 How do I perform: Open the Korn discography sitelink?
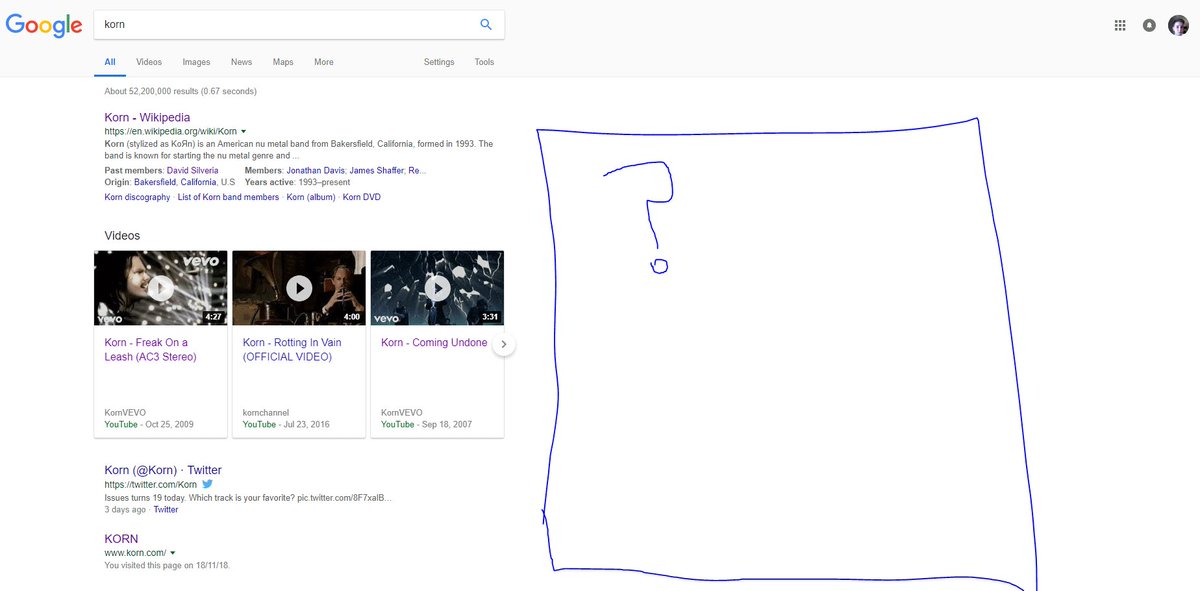(137, 197)
